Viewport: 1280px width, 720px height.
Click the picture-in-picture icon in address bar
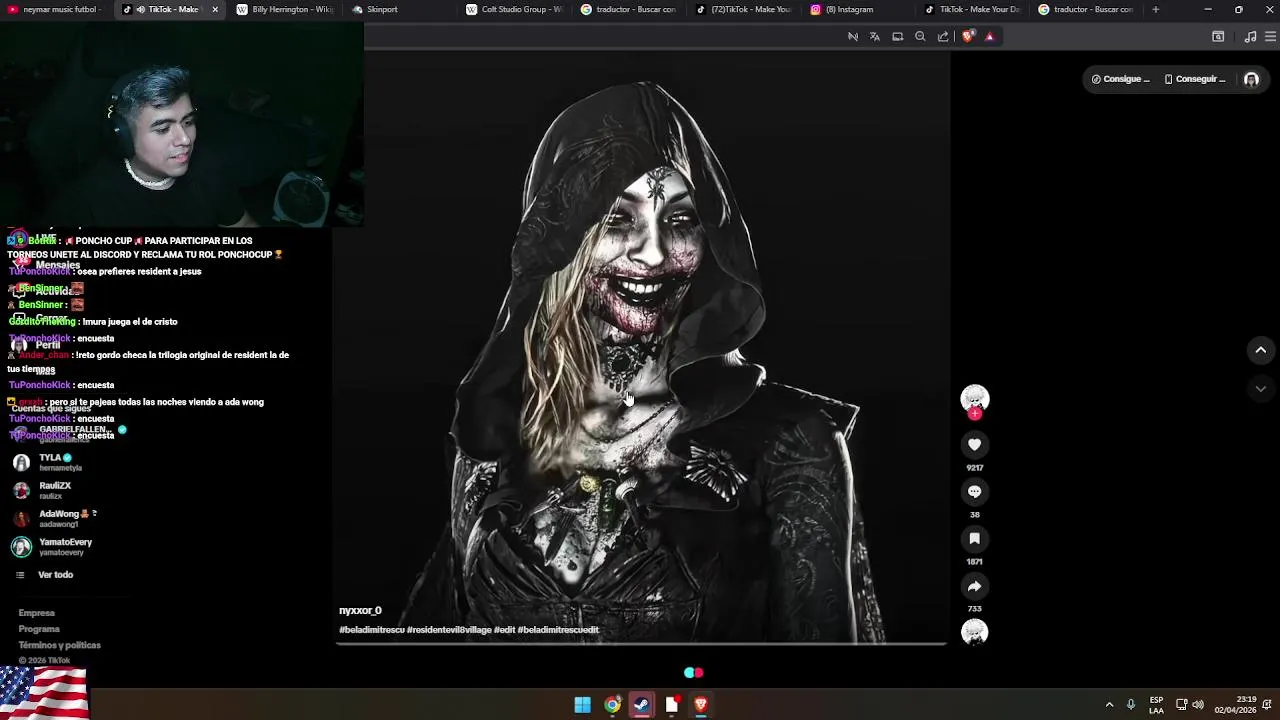pyautogui.click(x=898, y=36)
